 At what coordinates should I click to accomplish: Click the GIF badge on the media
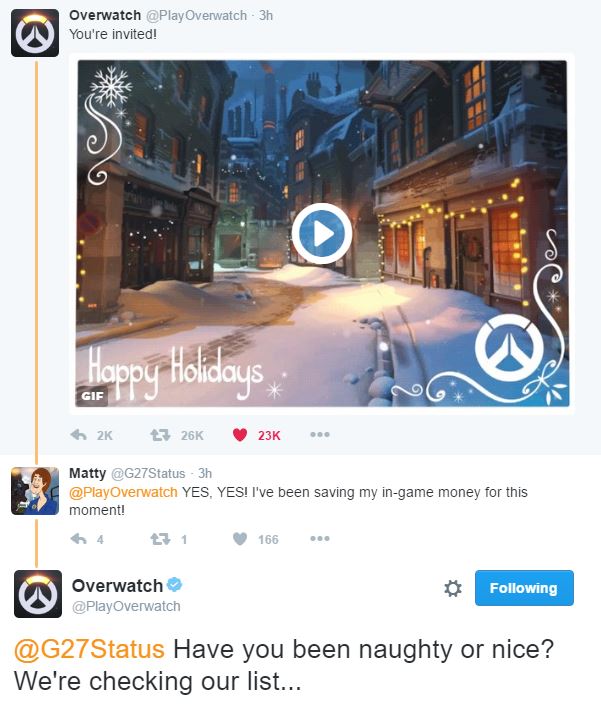[92, 396]
